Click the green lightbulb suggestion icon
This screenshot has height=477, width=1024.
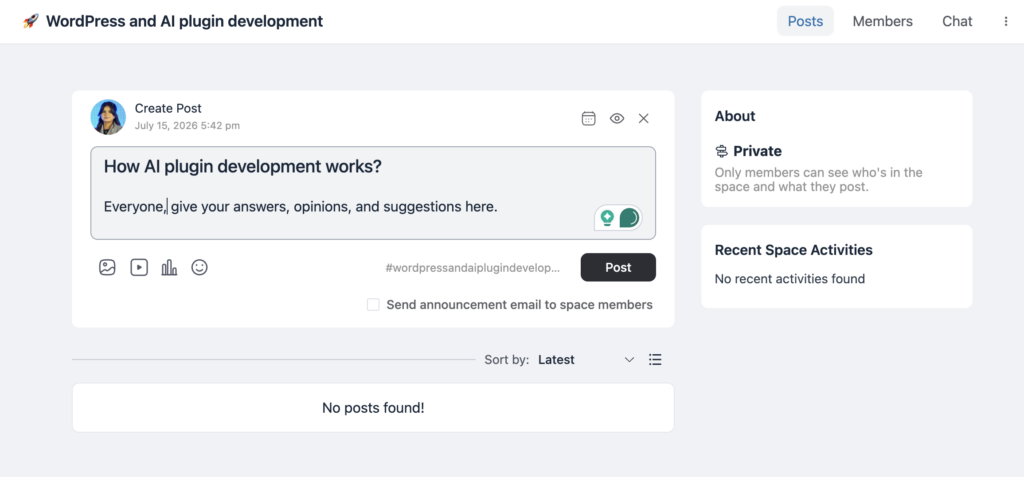coord(607,218)
